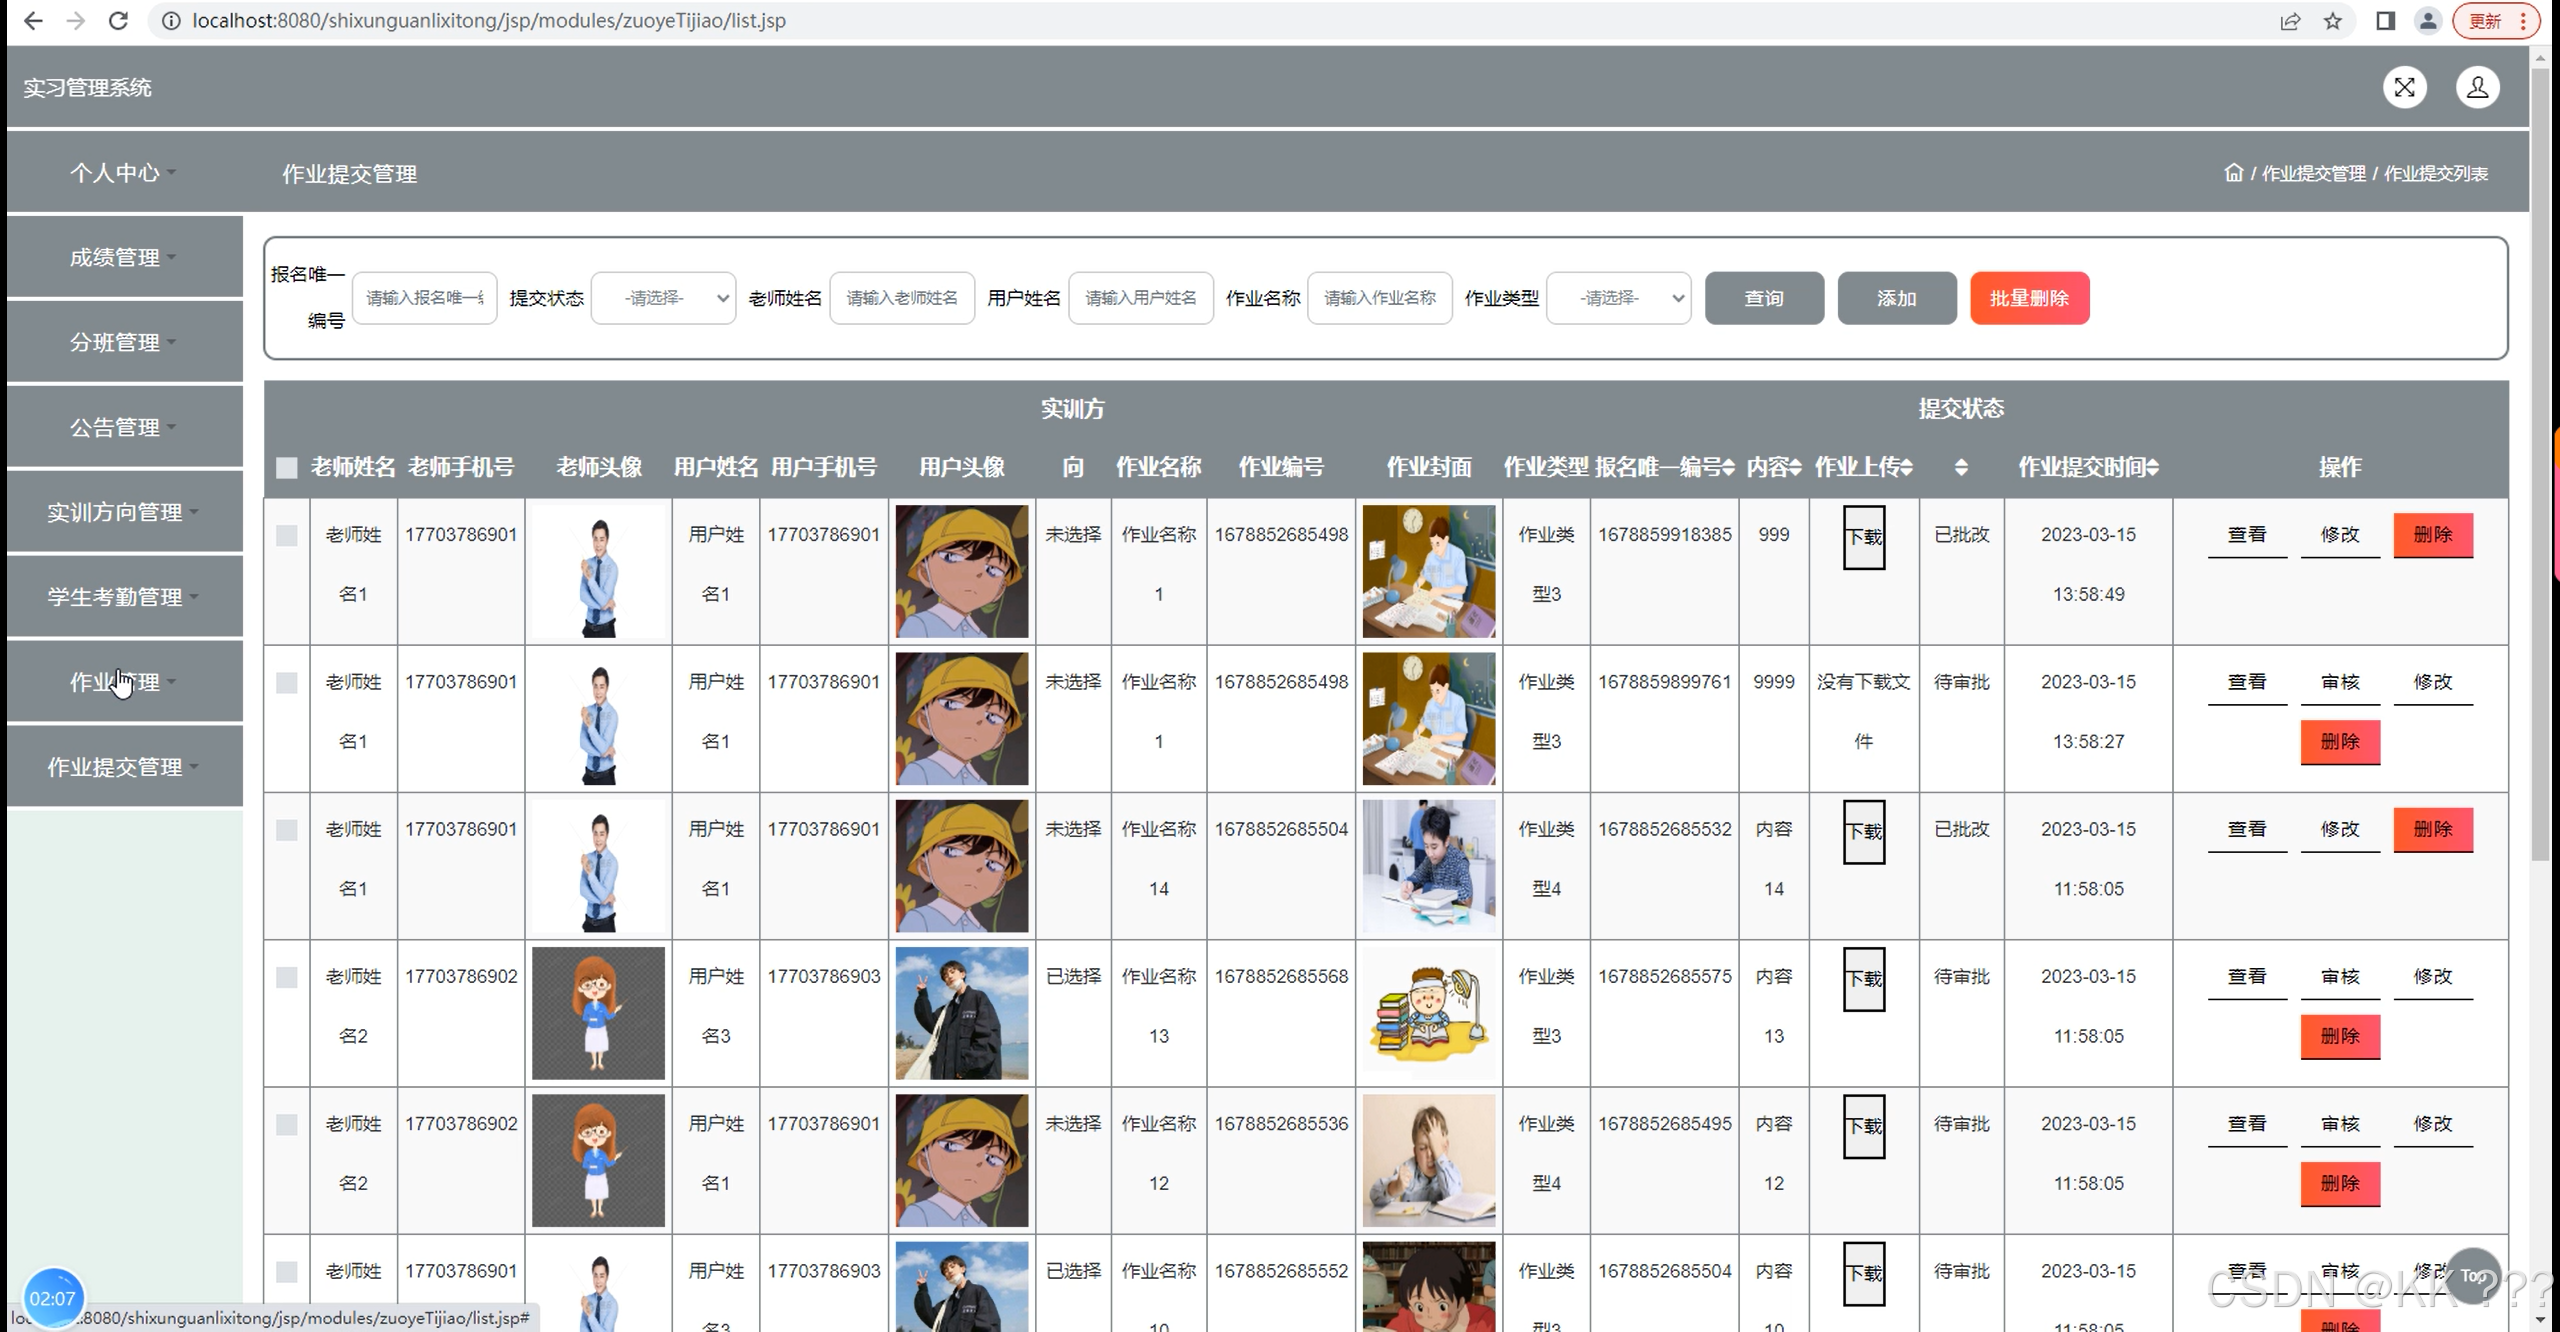Click the home icon in the breadcrumb
2560x1332 pixels.
pyautogui.click(x=2234, y=171)
